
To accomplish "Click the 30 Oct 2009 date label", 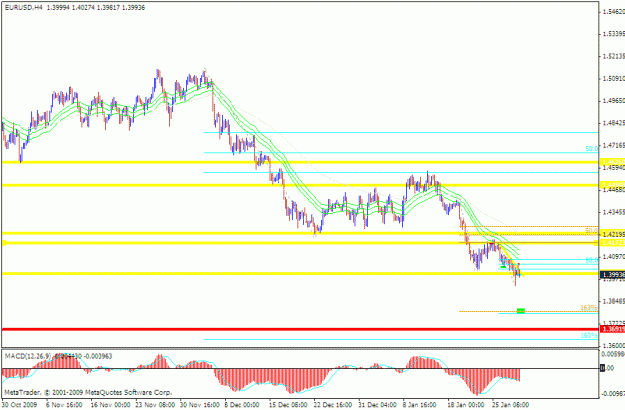I will 19,404.
